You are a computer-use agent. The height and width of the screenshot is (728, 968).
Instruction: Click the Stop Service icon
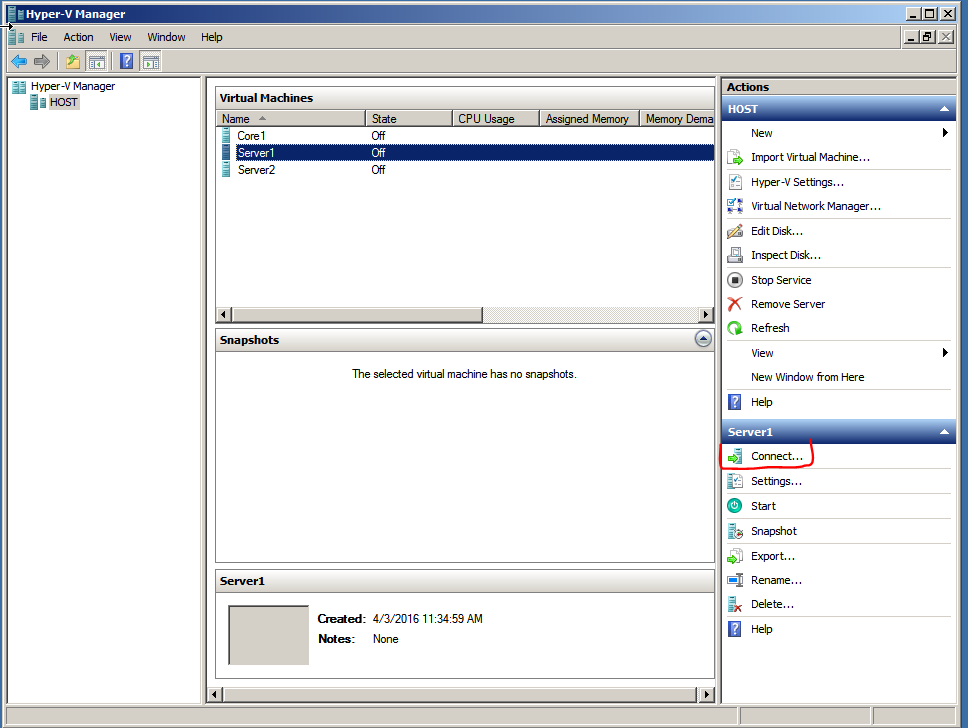pos(735,280)
